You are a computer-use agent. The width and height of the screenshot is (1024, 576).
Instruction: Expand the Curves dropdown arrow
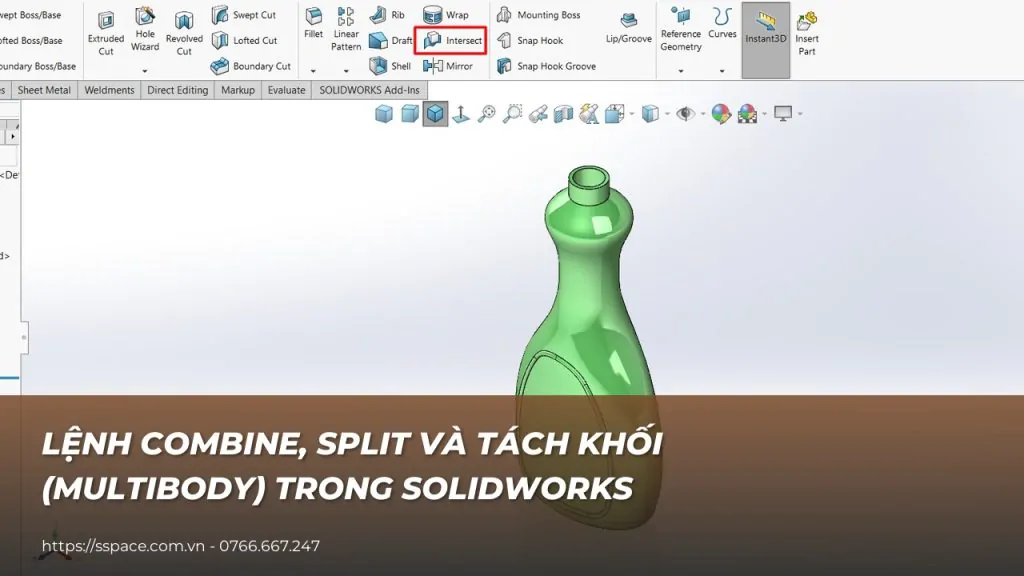coord(722,71)
